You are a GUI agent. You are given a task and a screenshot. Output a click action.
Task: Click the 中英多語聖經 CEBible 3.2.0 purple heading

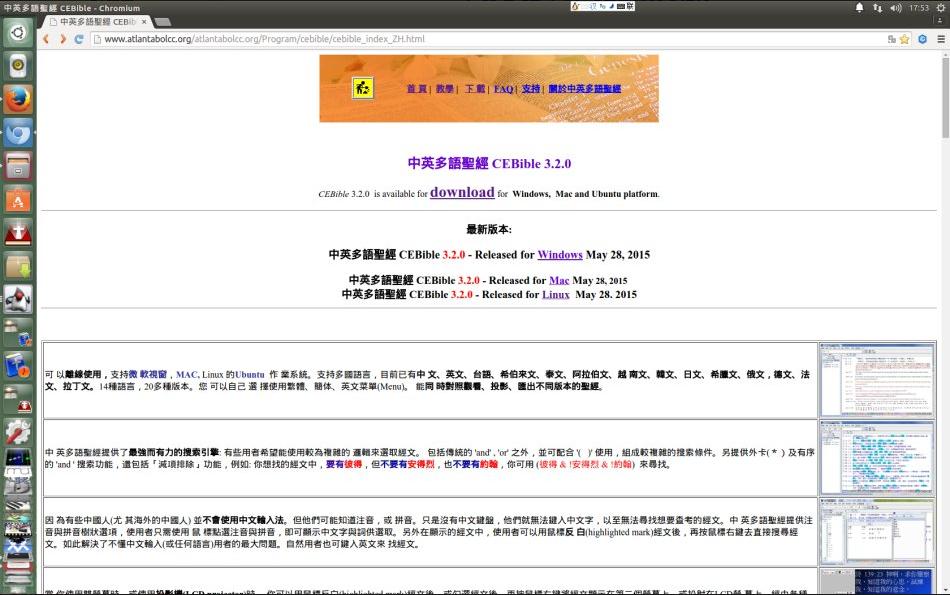tap(489, 164)
